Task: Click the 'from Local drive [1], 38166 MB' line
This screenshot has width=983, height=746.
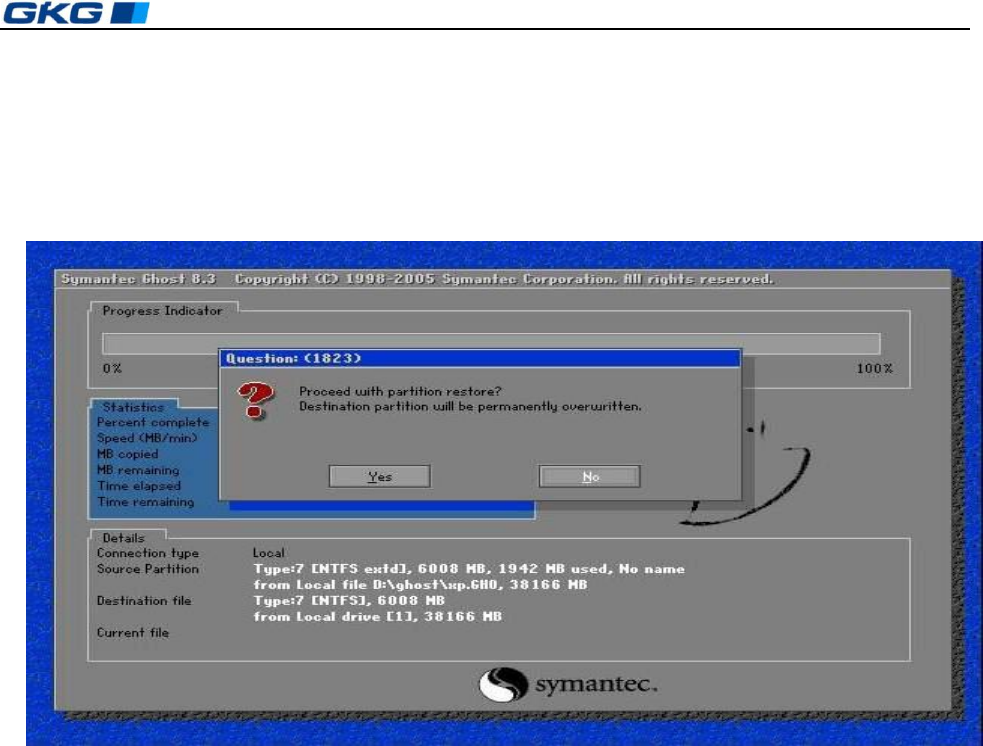Action: pyautogui.click(x=377, y=617)
